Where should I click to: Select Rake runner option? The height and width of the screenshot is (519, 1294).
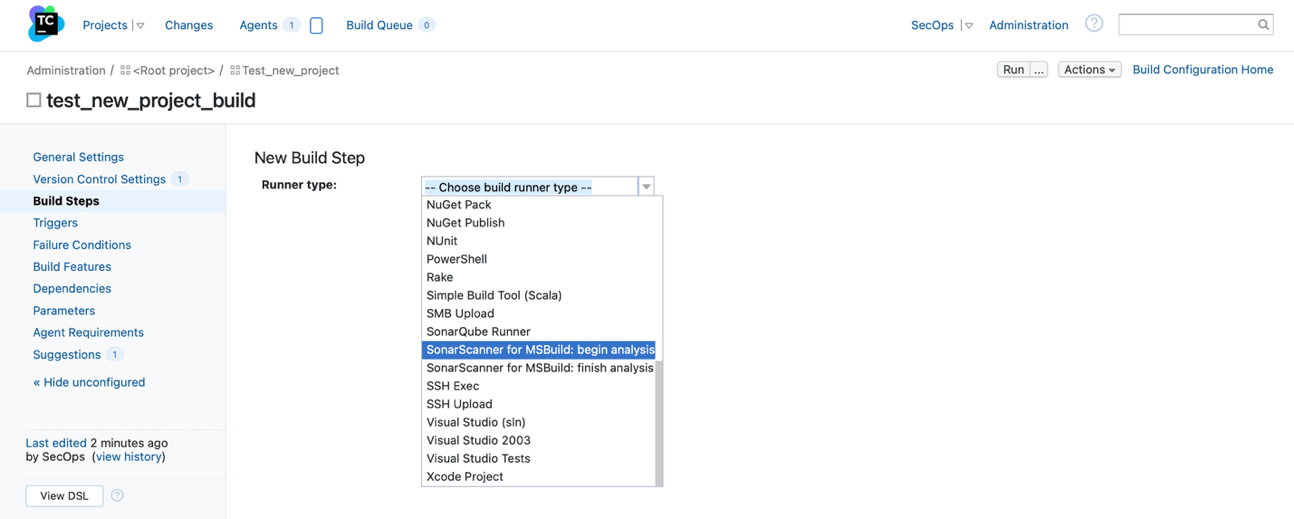coord(538,277)
